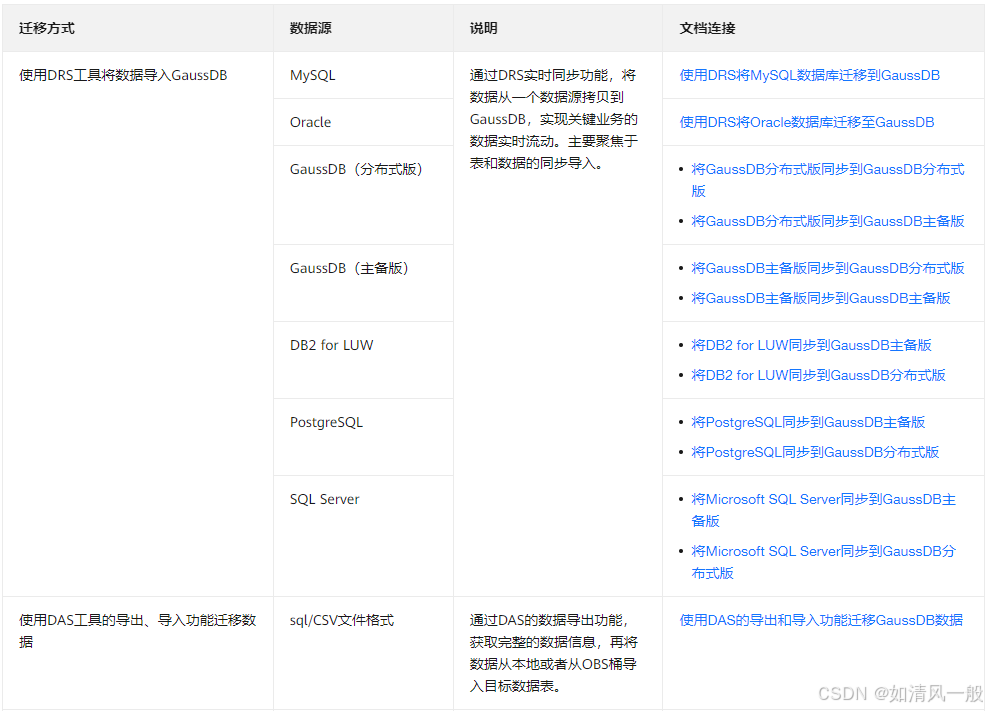
Task: Open link 将GaussDB分布式版同步到GaussDB主备版
Action: 828,221
